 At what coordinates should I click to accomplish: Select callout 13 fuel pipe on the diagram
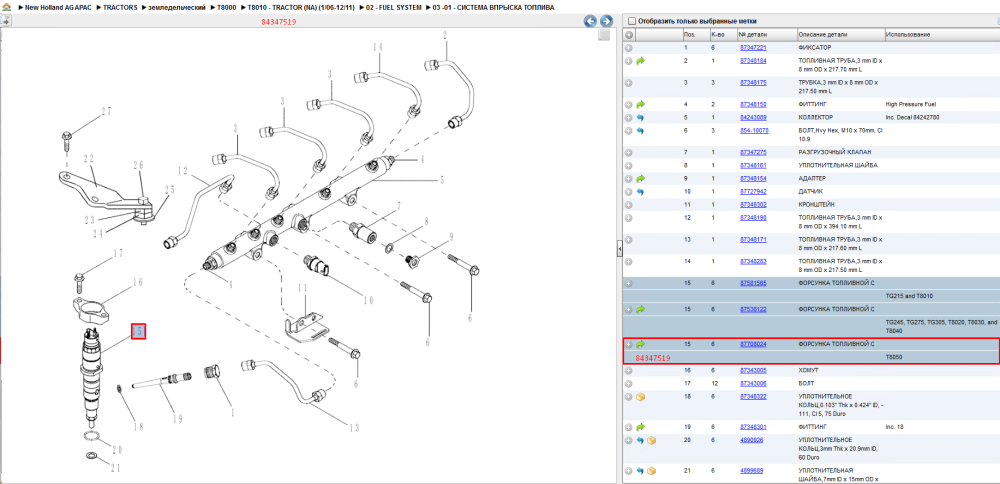tap(354, 428)
